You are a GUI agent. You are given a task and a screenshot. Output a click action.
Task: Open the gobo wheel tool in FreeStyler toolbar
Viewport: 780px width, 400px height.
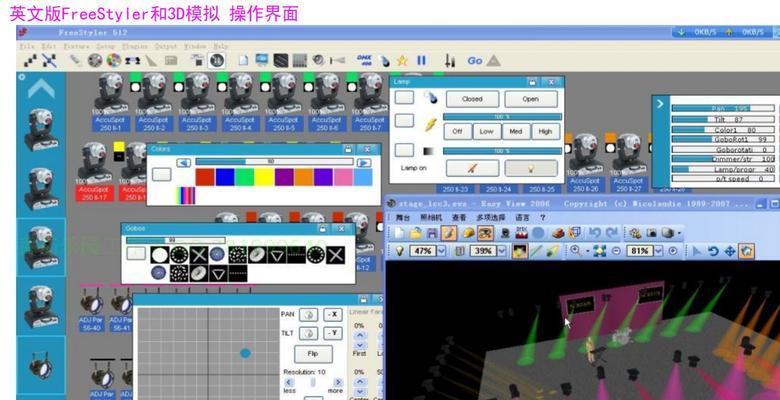[x=95, y=61]
